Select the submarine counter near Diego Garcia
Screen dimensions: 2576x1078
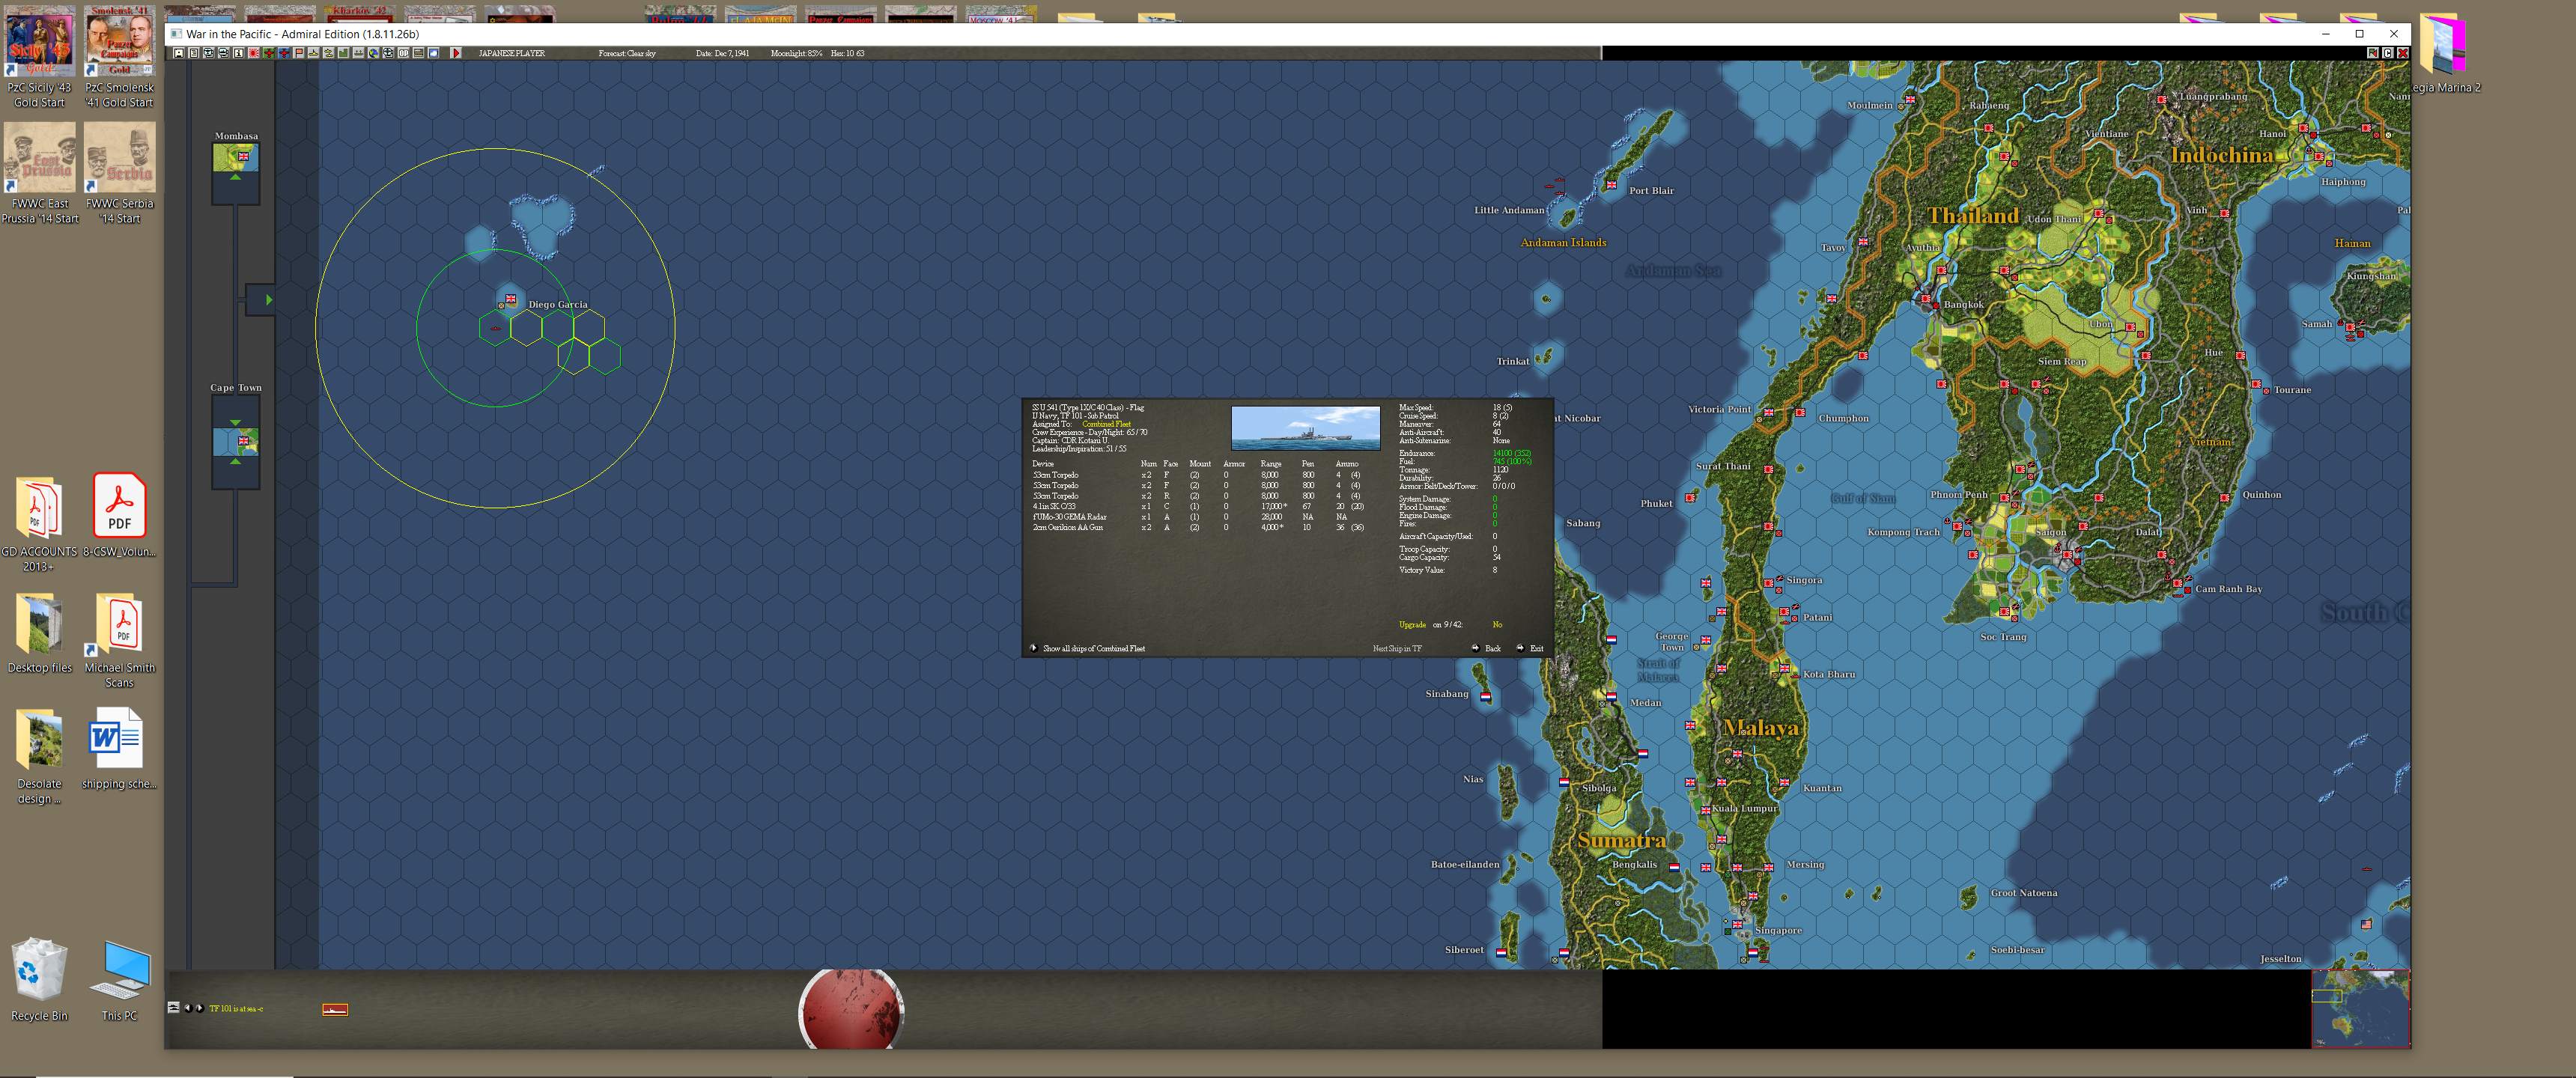(495, 329)
